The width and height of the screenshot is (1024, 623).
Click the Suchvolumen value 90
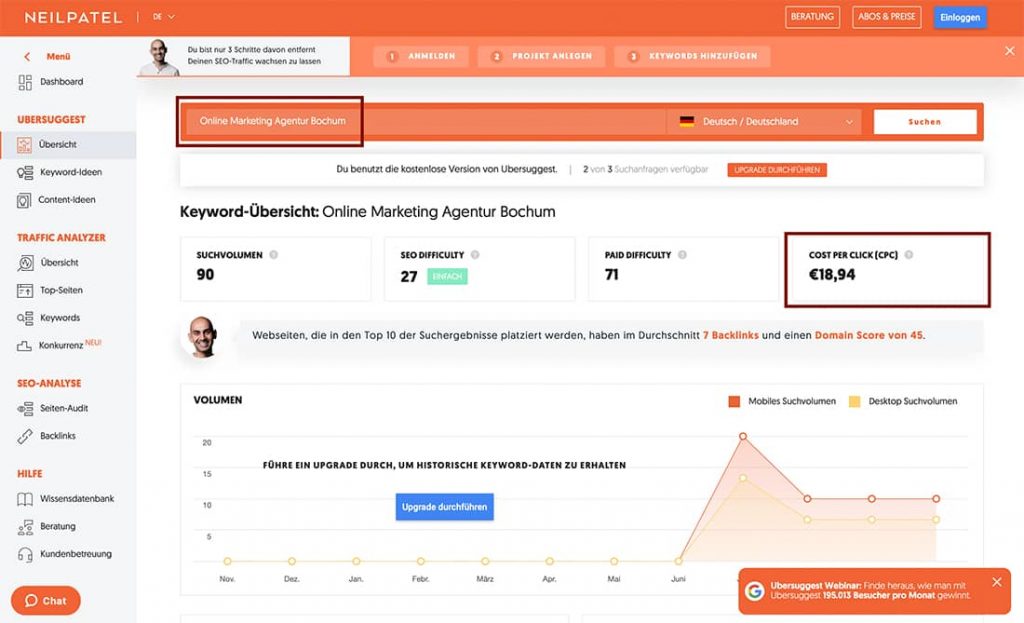click(x=205, y=275)
